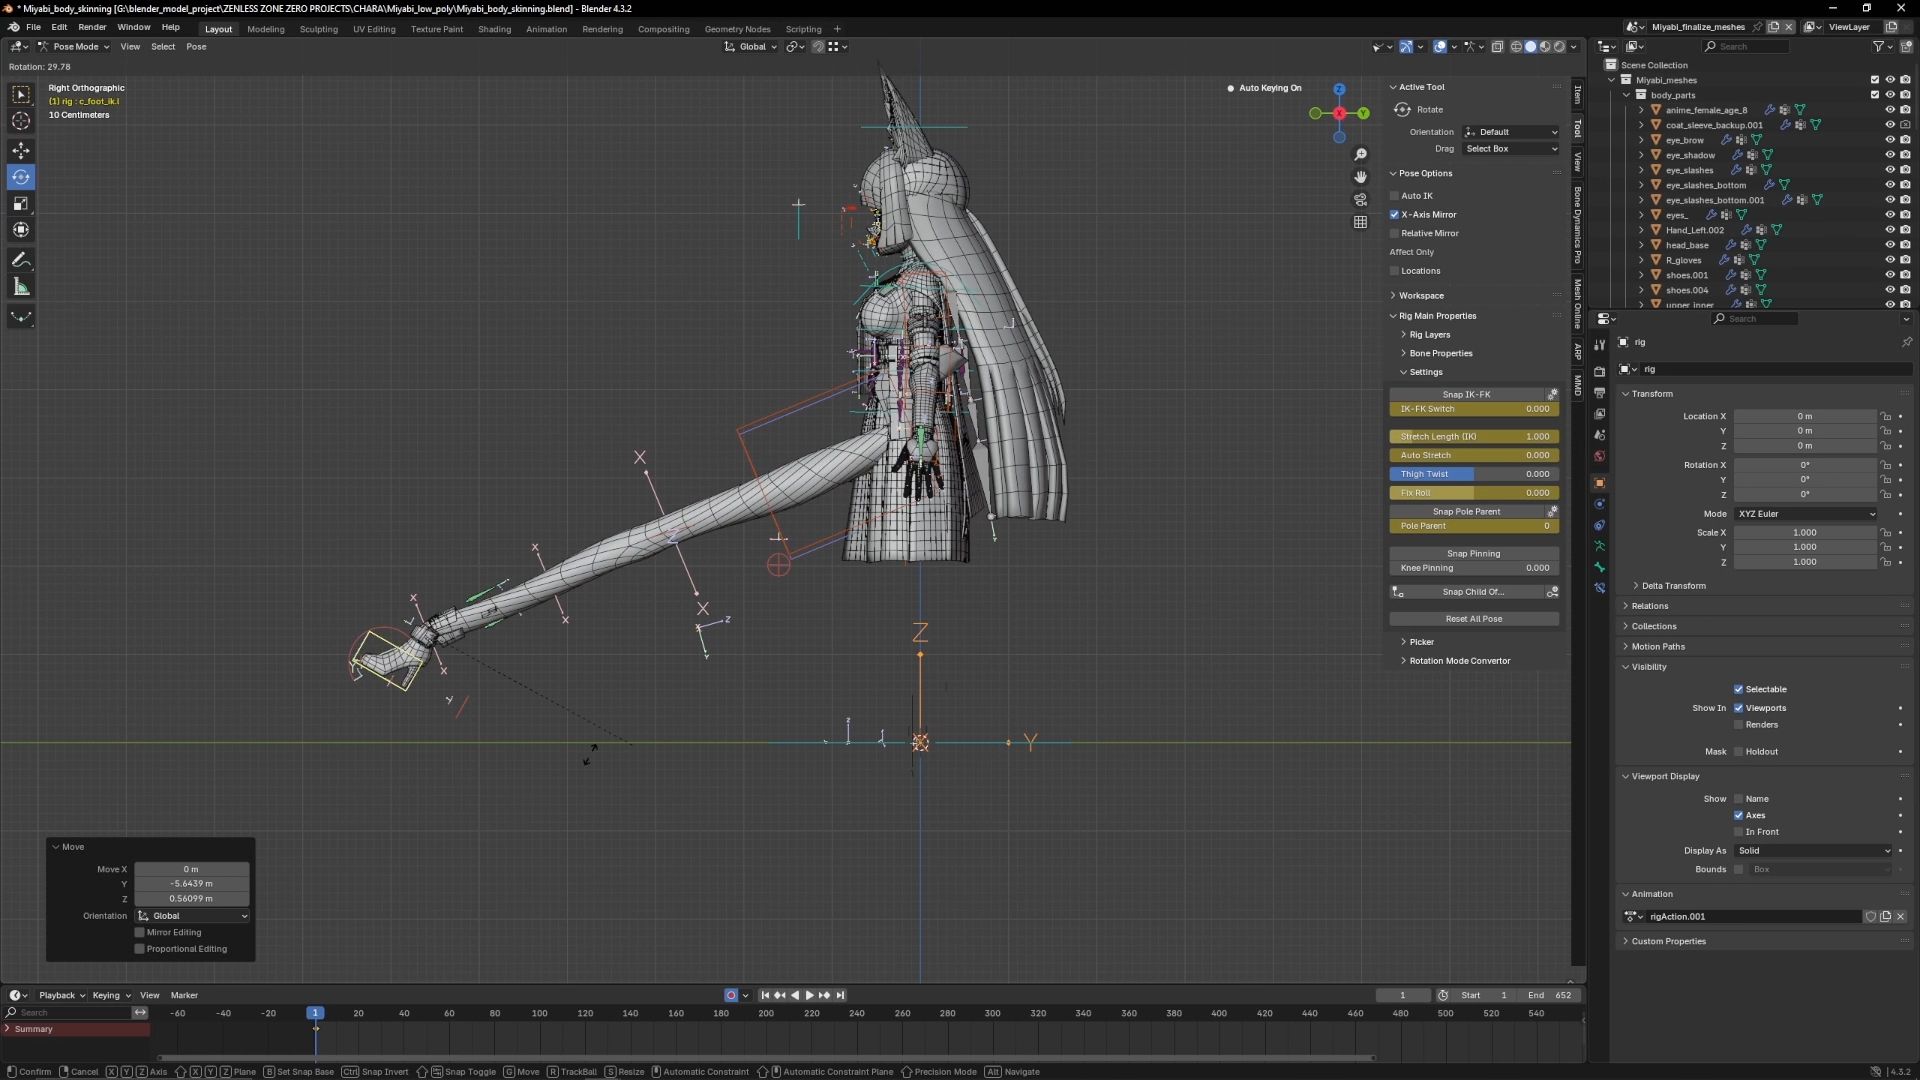The width and height of the screenshot is (1920, 1080).
Task: Click Reset All Pose button
Action: tap(1474, 619)
